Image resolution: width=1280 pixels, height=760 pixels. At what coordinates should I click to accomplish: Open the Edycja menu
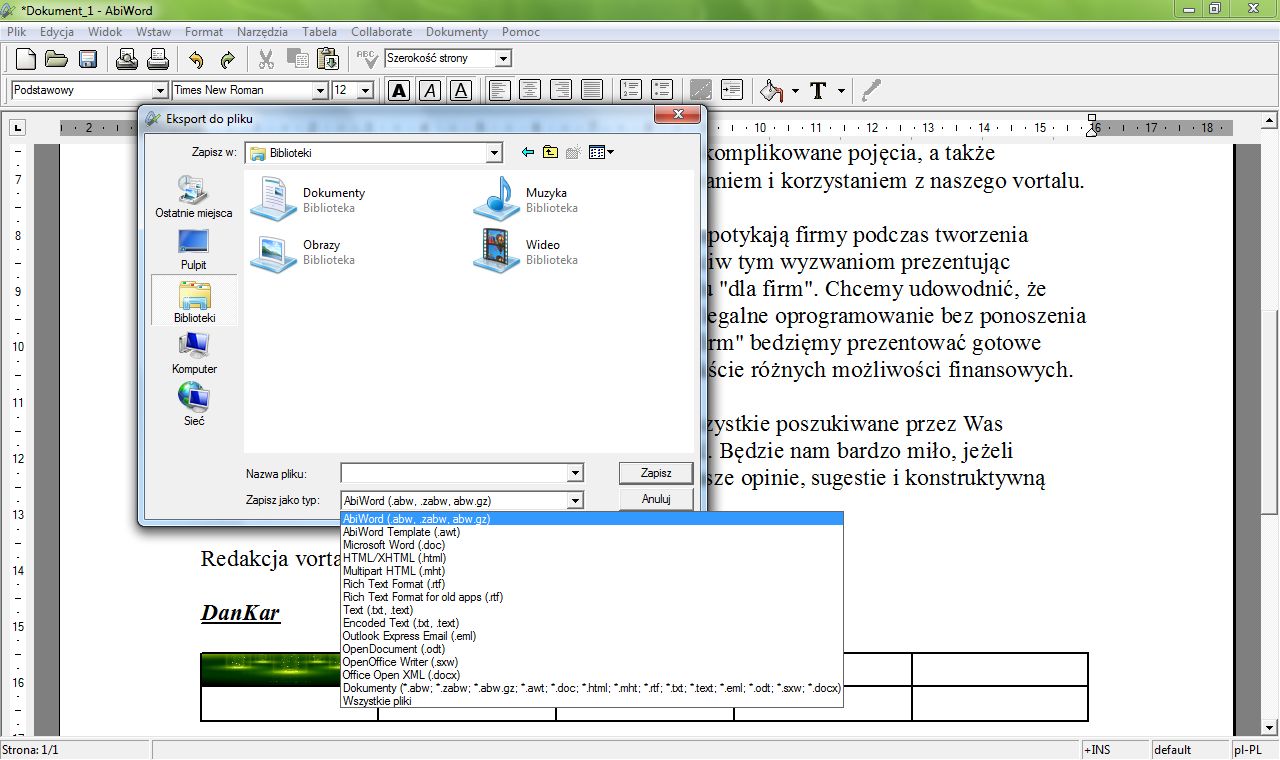57,32
